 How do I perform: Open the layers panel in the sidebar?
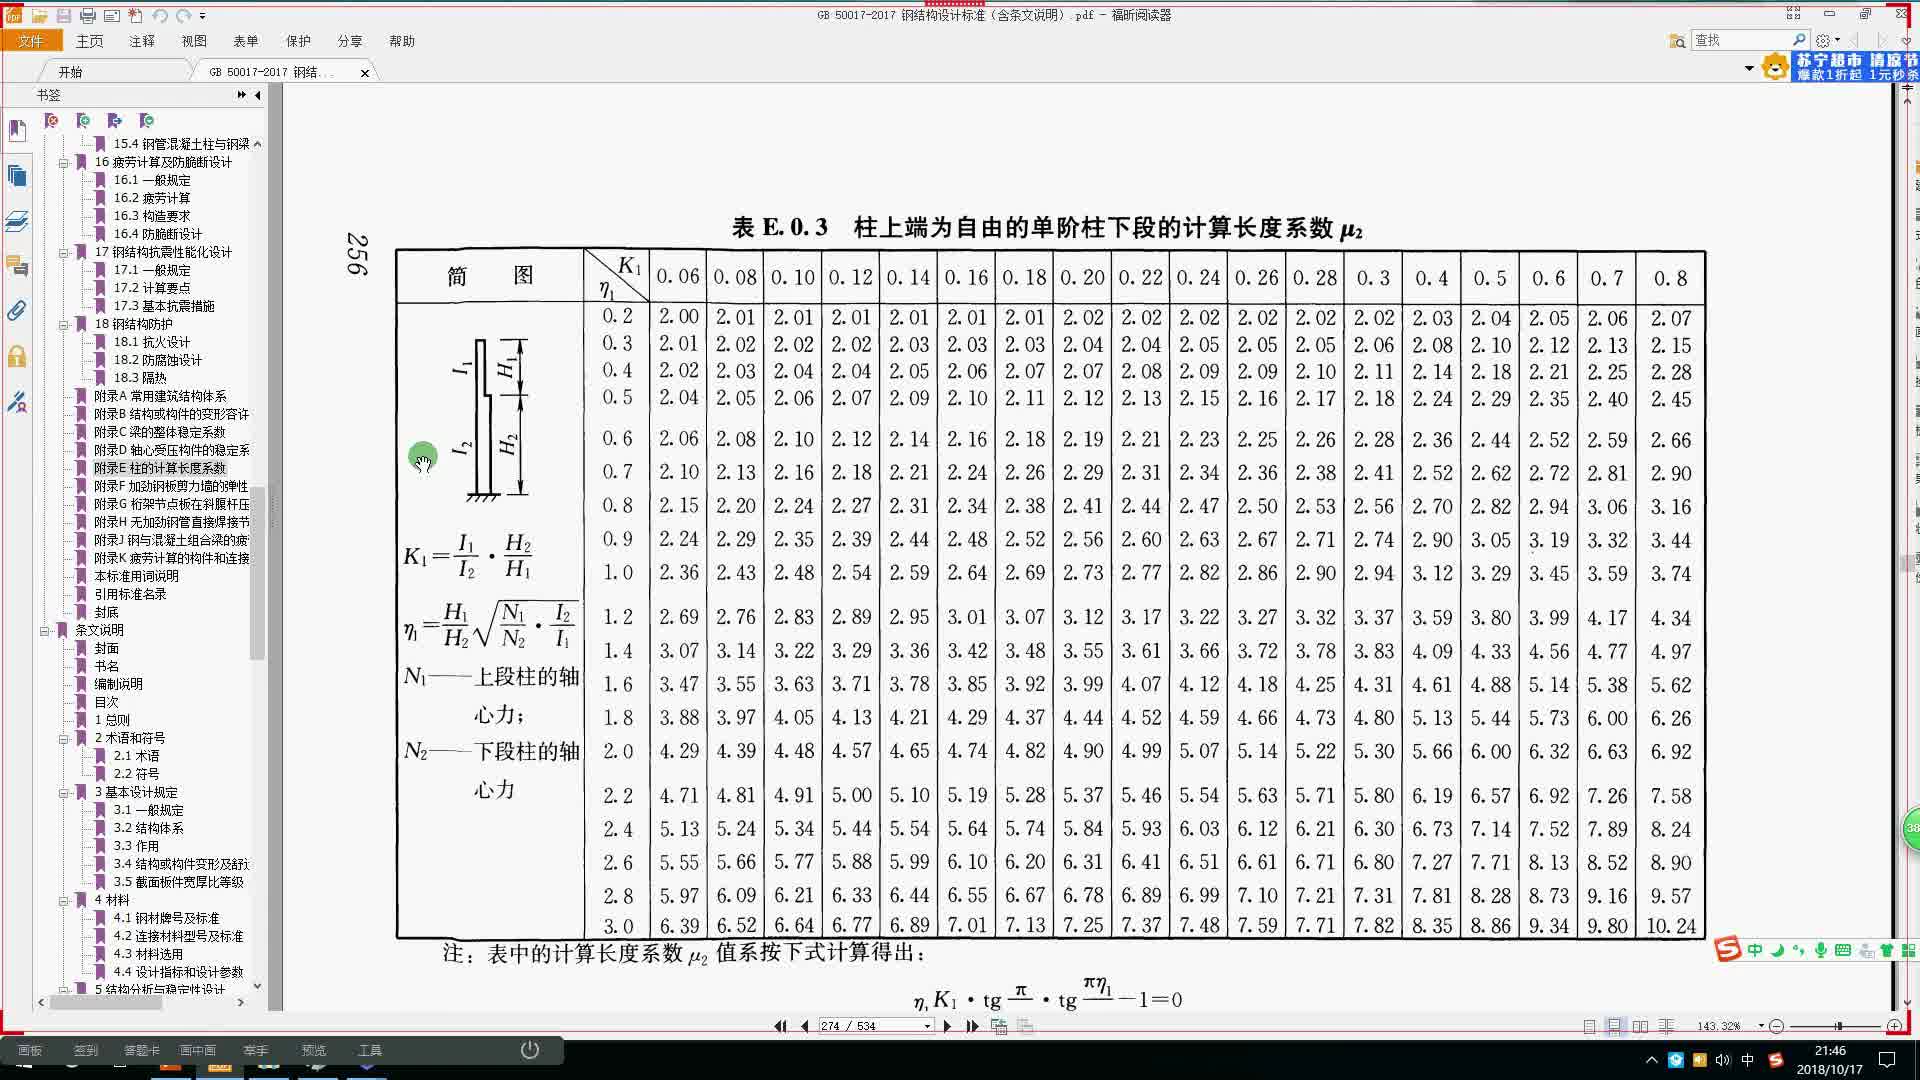[x=17, y=222]
